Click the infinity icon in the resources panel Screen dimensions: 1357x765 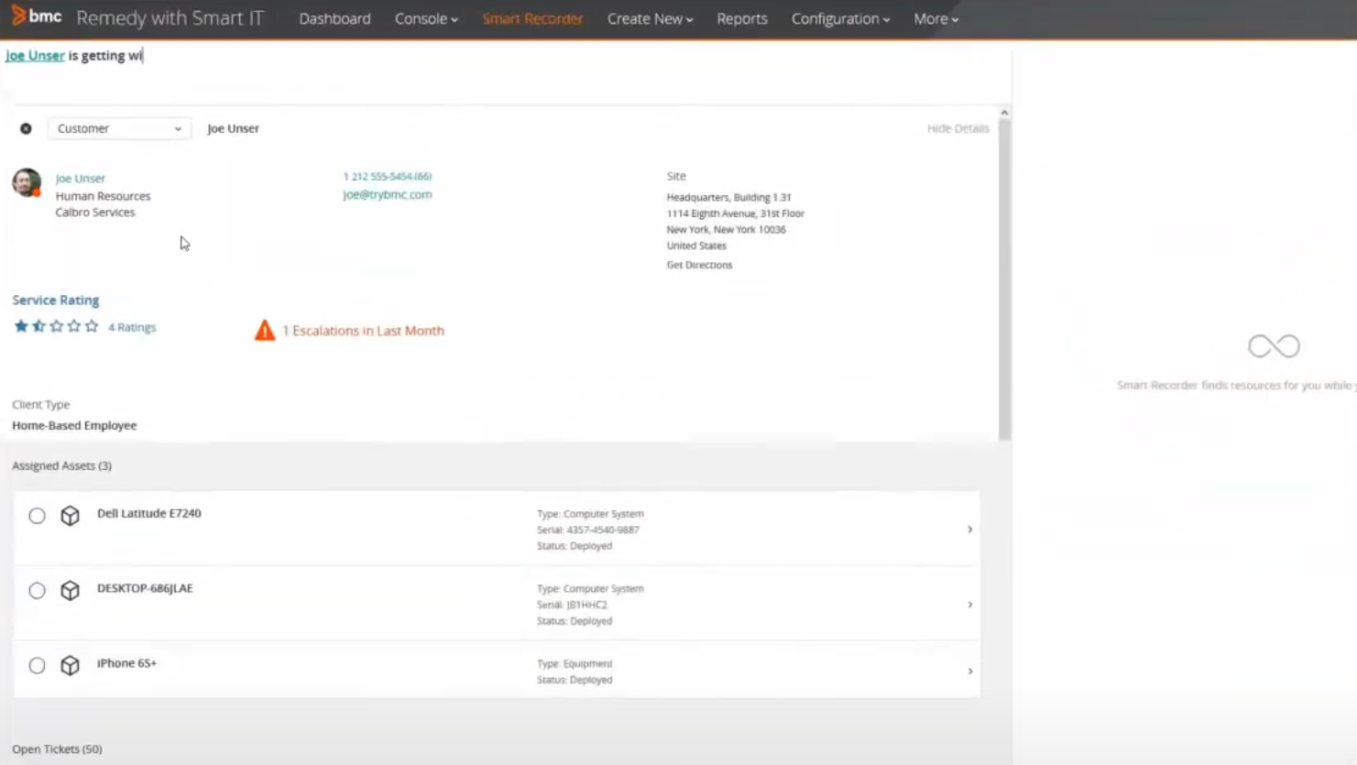pos(1272,345)
